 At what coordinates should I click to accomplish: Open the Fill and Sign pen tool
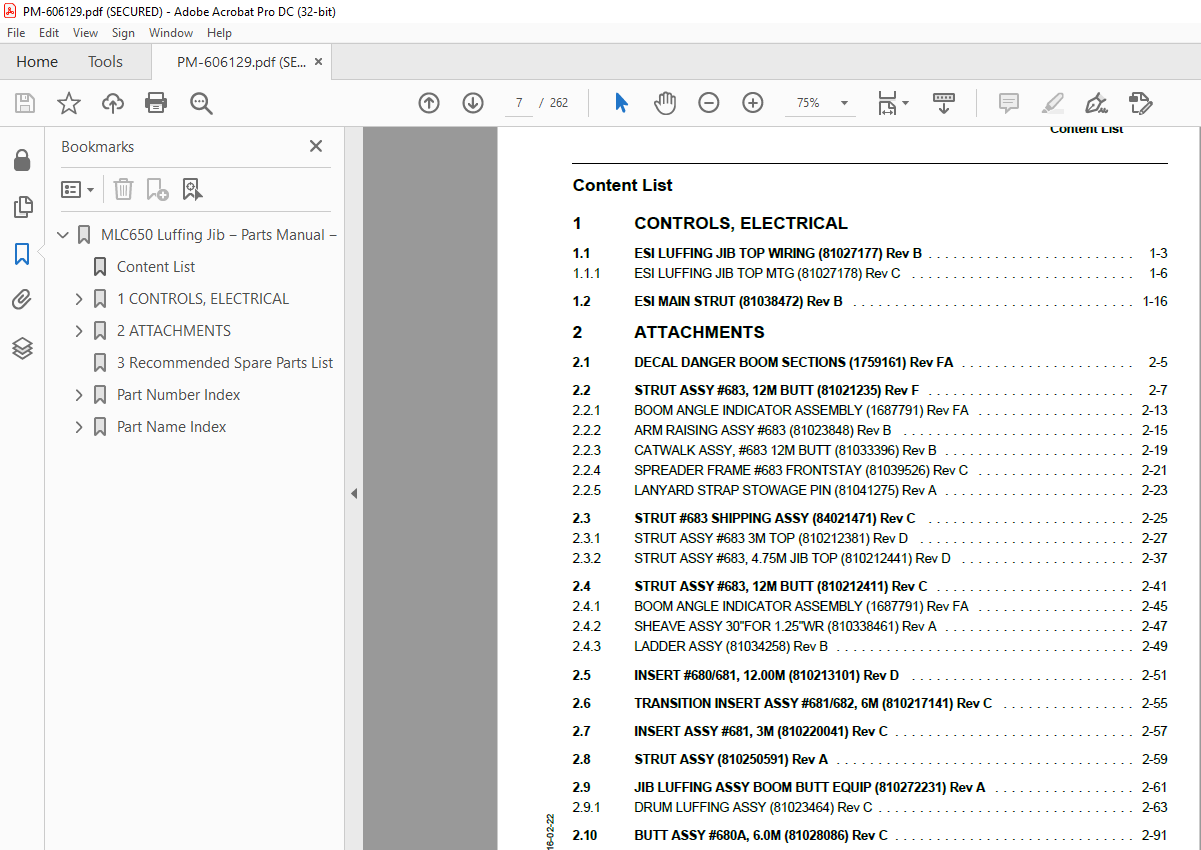click(x=1096, y=103)
